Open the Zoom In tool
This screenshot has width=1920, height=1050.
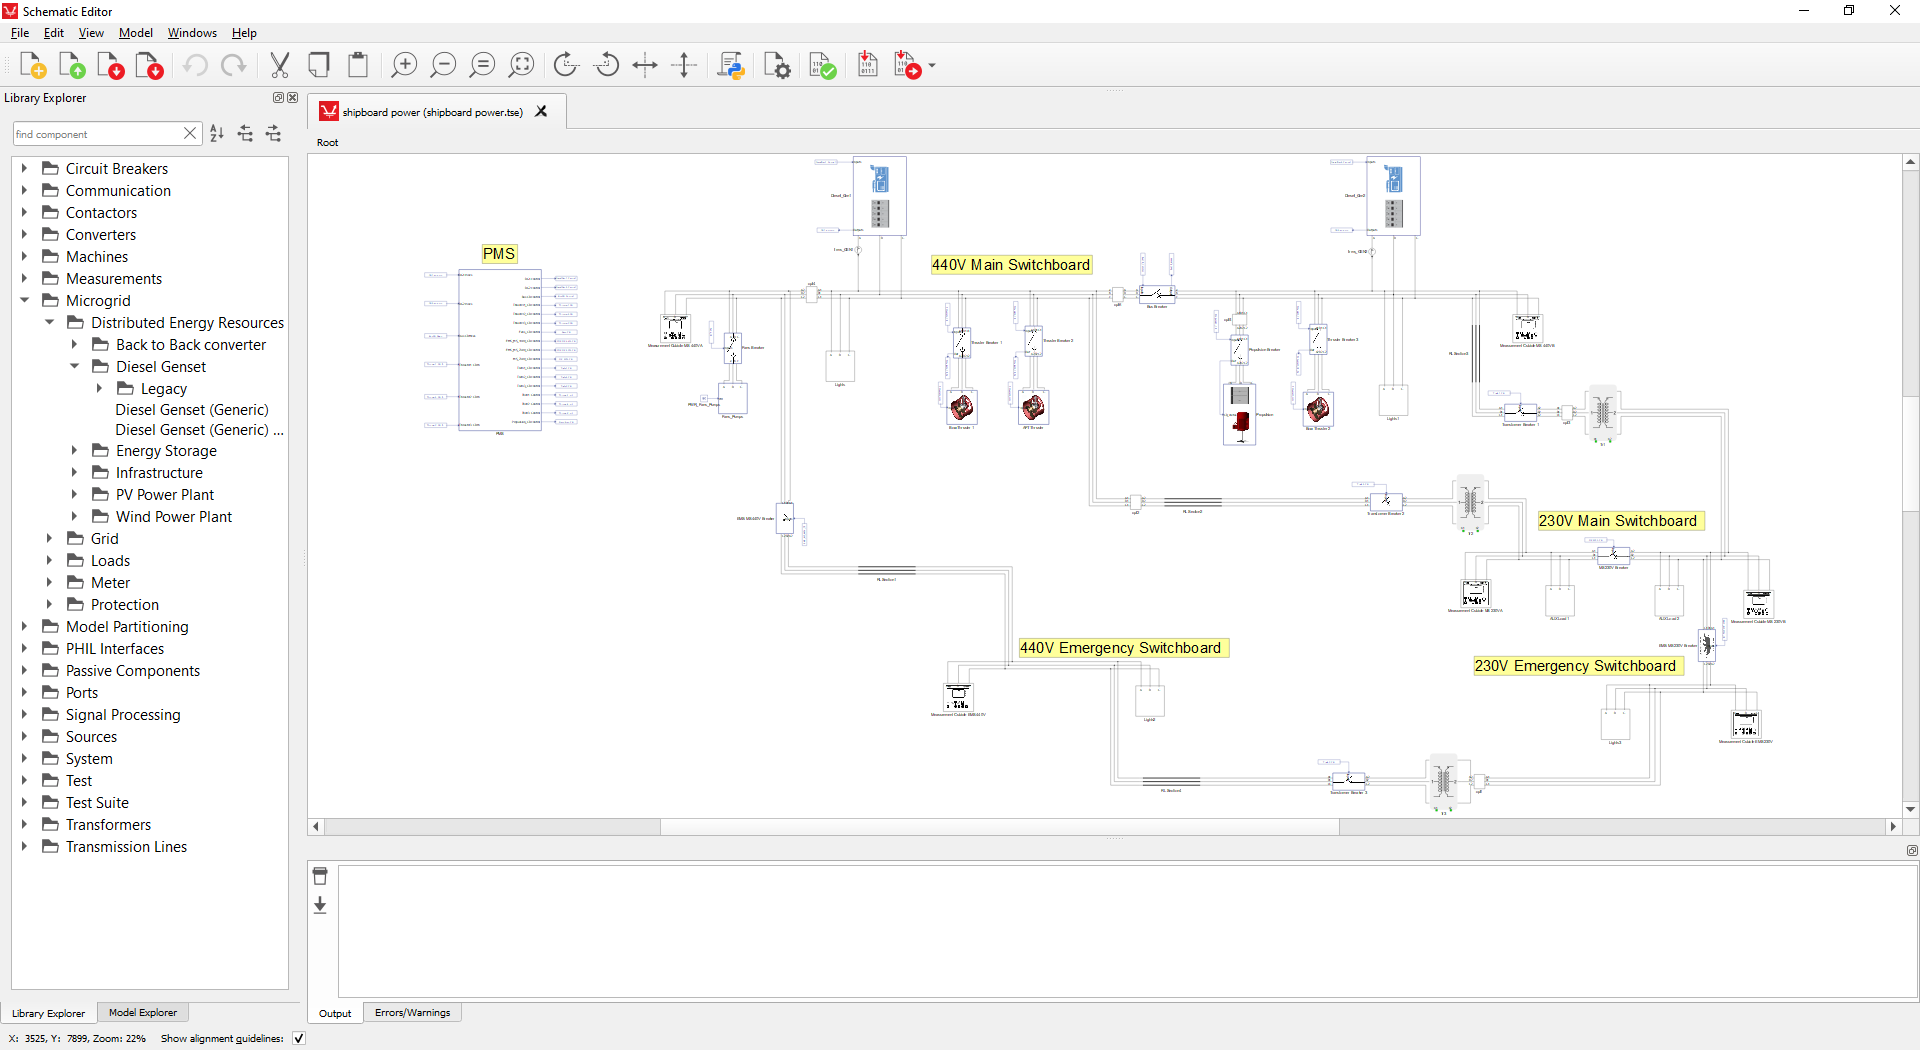point(404,65)
